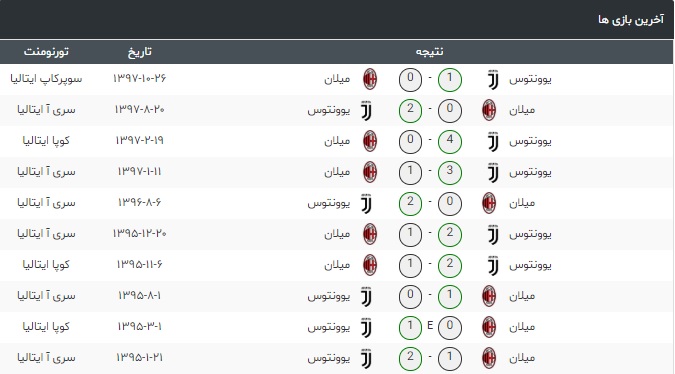Select the score 3 in the 1397-1-11 match
The width and height of the screenshot is (675, 374).
450,173
